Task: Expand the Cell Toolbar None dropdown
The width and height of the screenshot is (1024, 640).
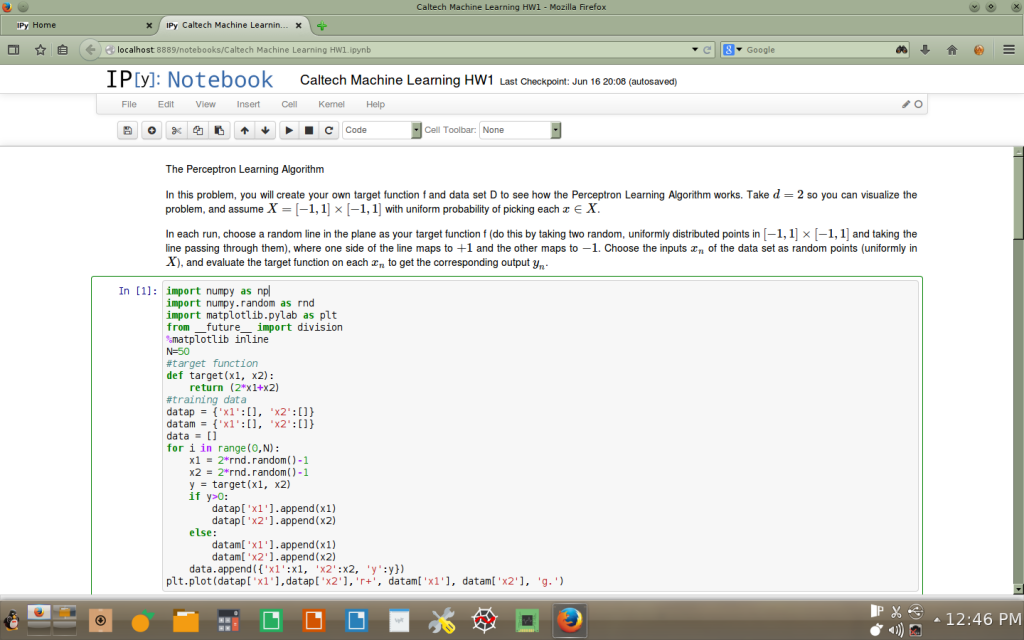Action: pyautogui.click(x=520, y=130)
